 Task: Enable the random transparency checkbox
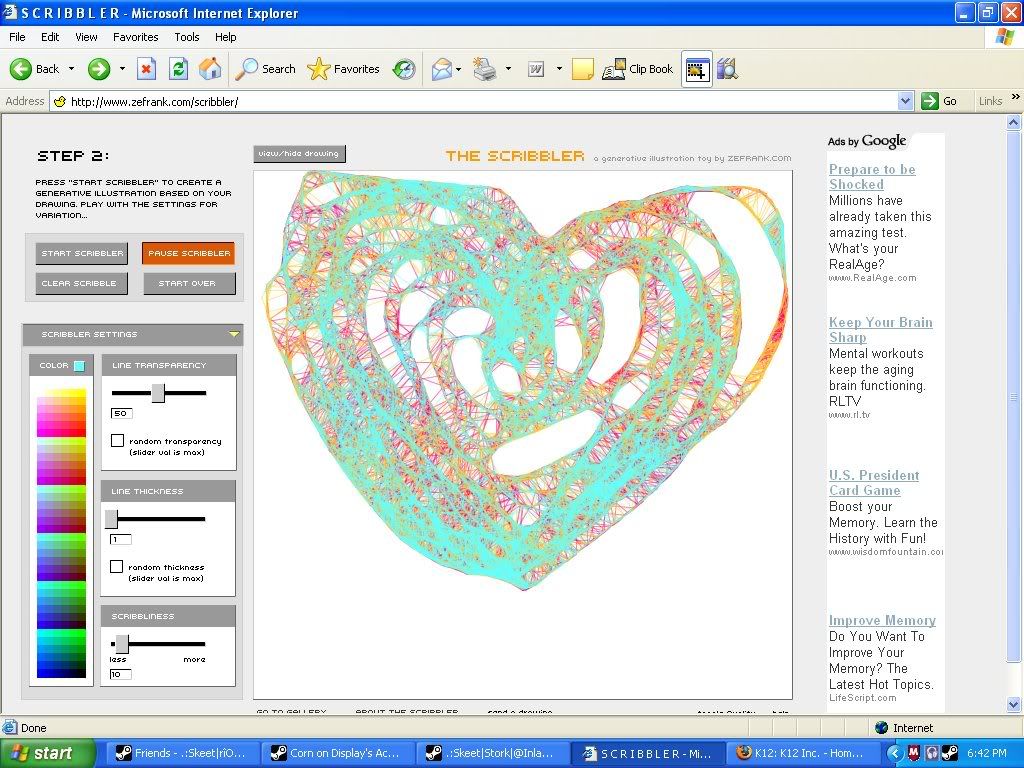tap(117, 441)
